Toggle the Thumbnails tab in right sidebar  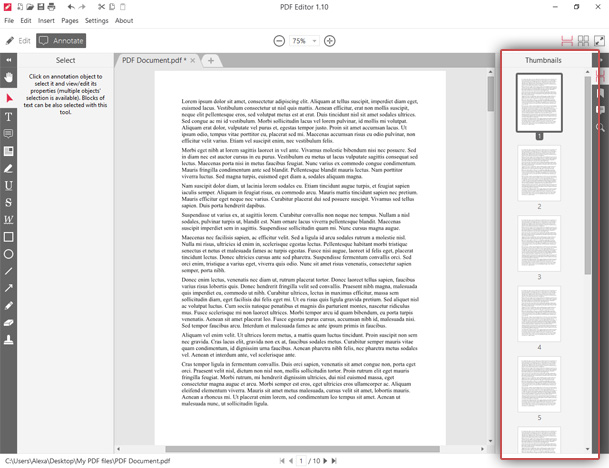(600, 76)
